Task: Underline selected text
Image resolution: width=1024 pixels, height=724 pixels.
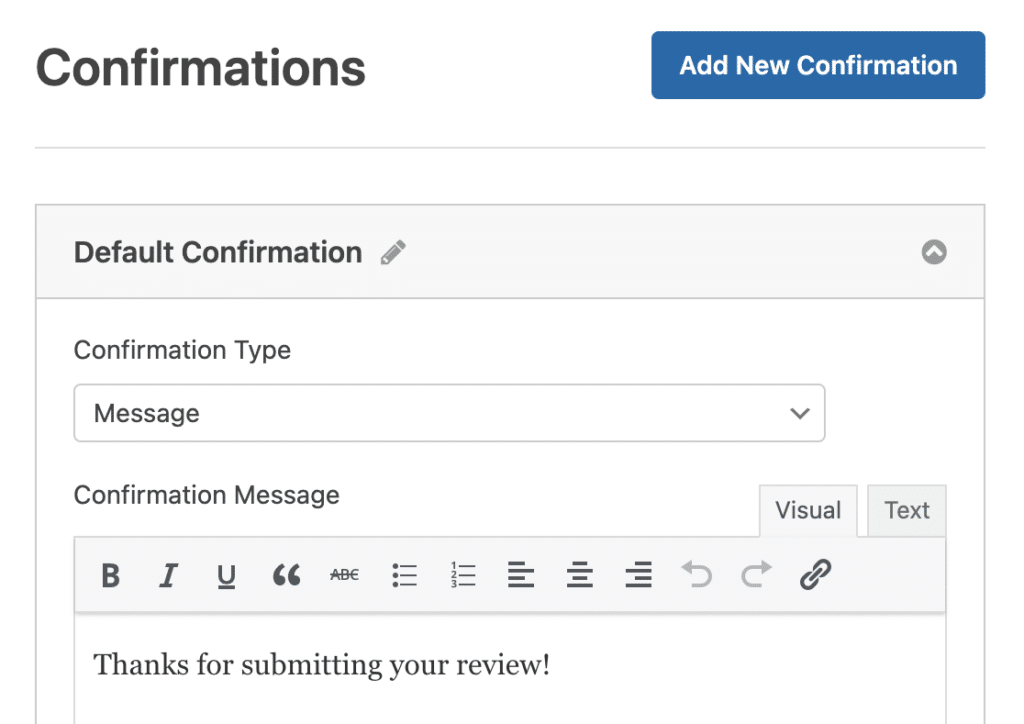Action: [226, 575]
